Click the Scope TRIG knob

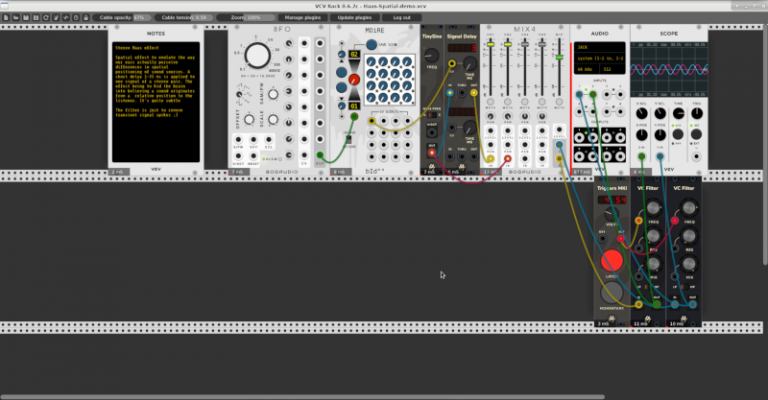click(x=696, y=114)
